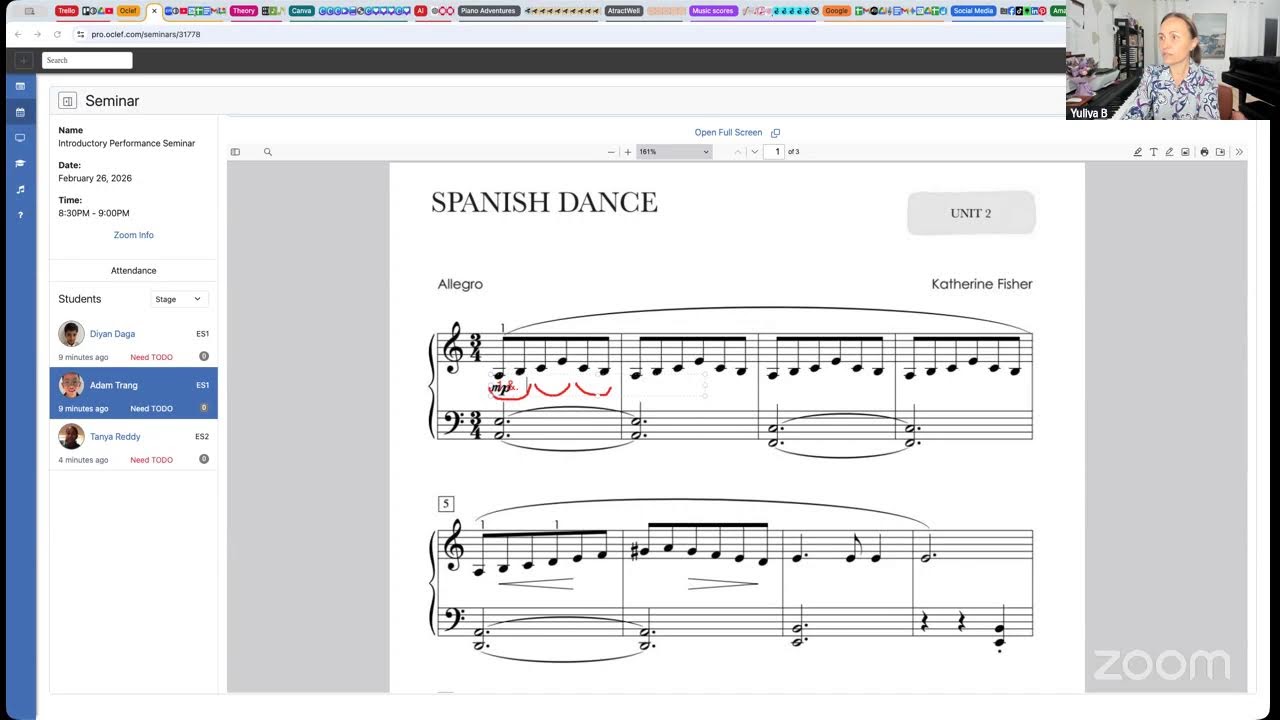Open the Piano Adventures tab group
Viewport: 1280px width, 720px height.
[x=489, y=11]
